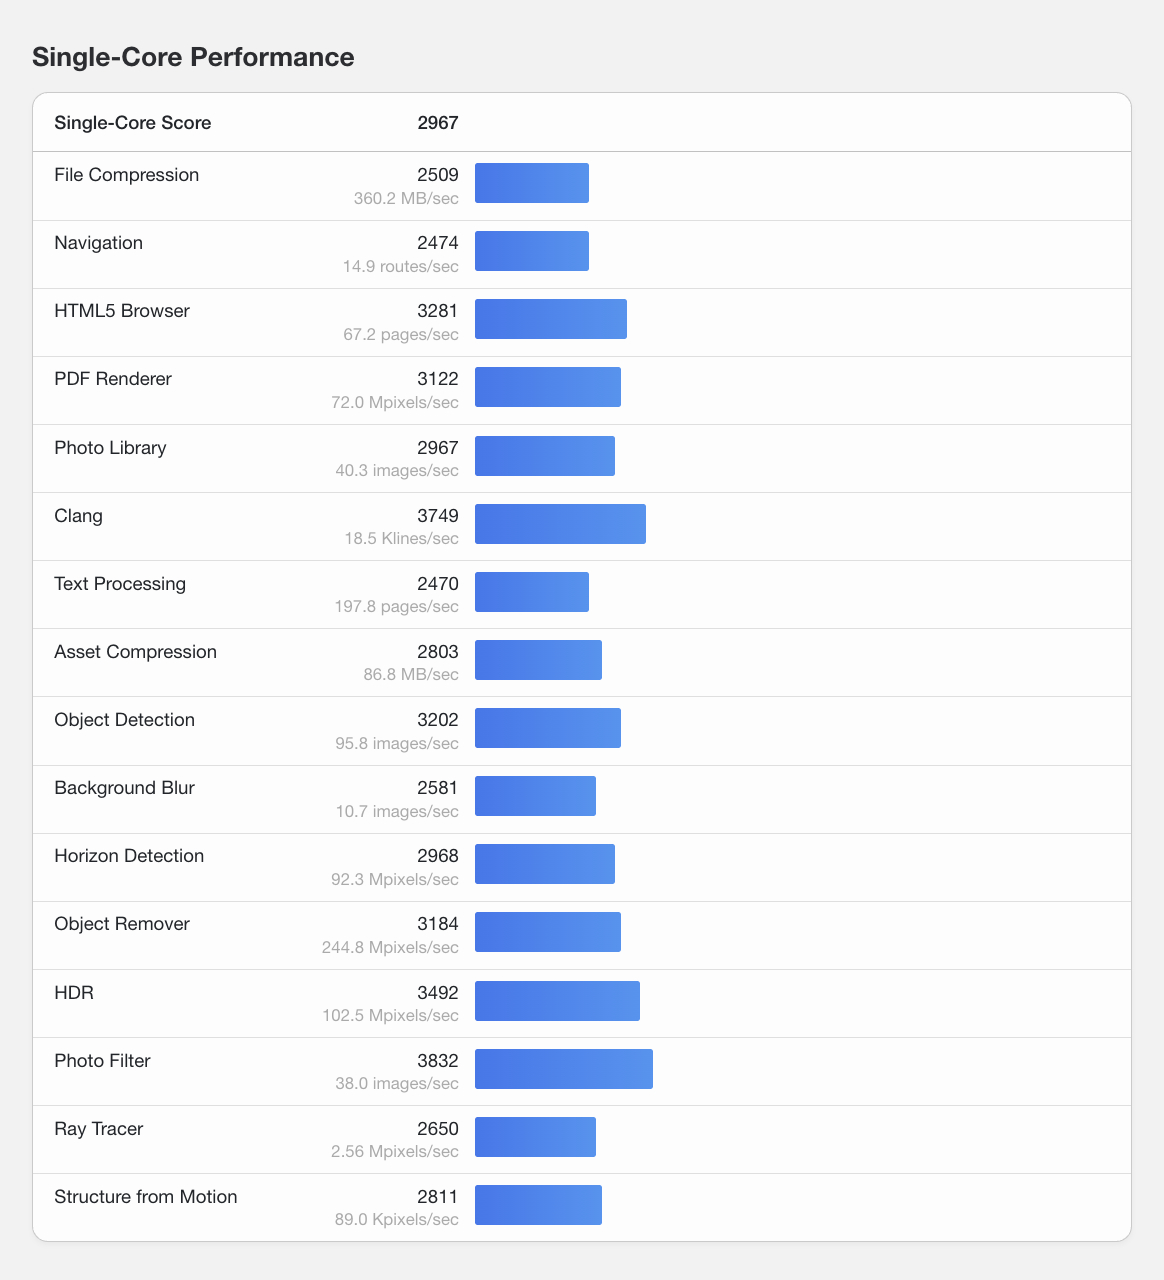Select the Text Processing row label

pos(120,584)
